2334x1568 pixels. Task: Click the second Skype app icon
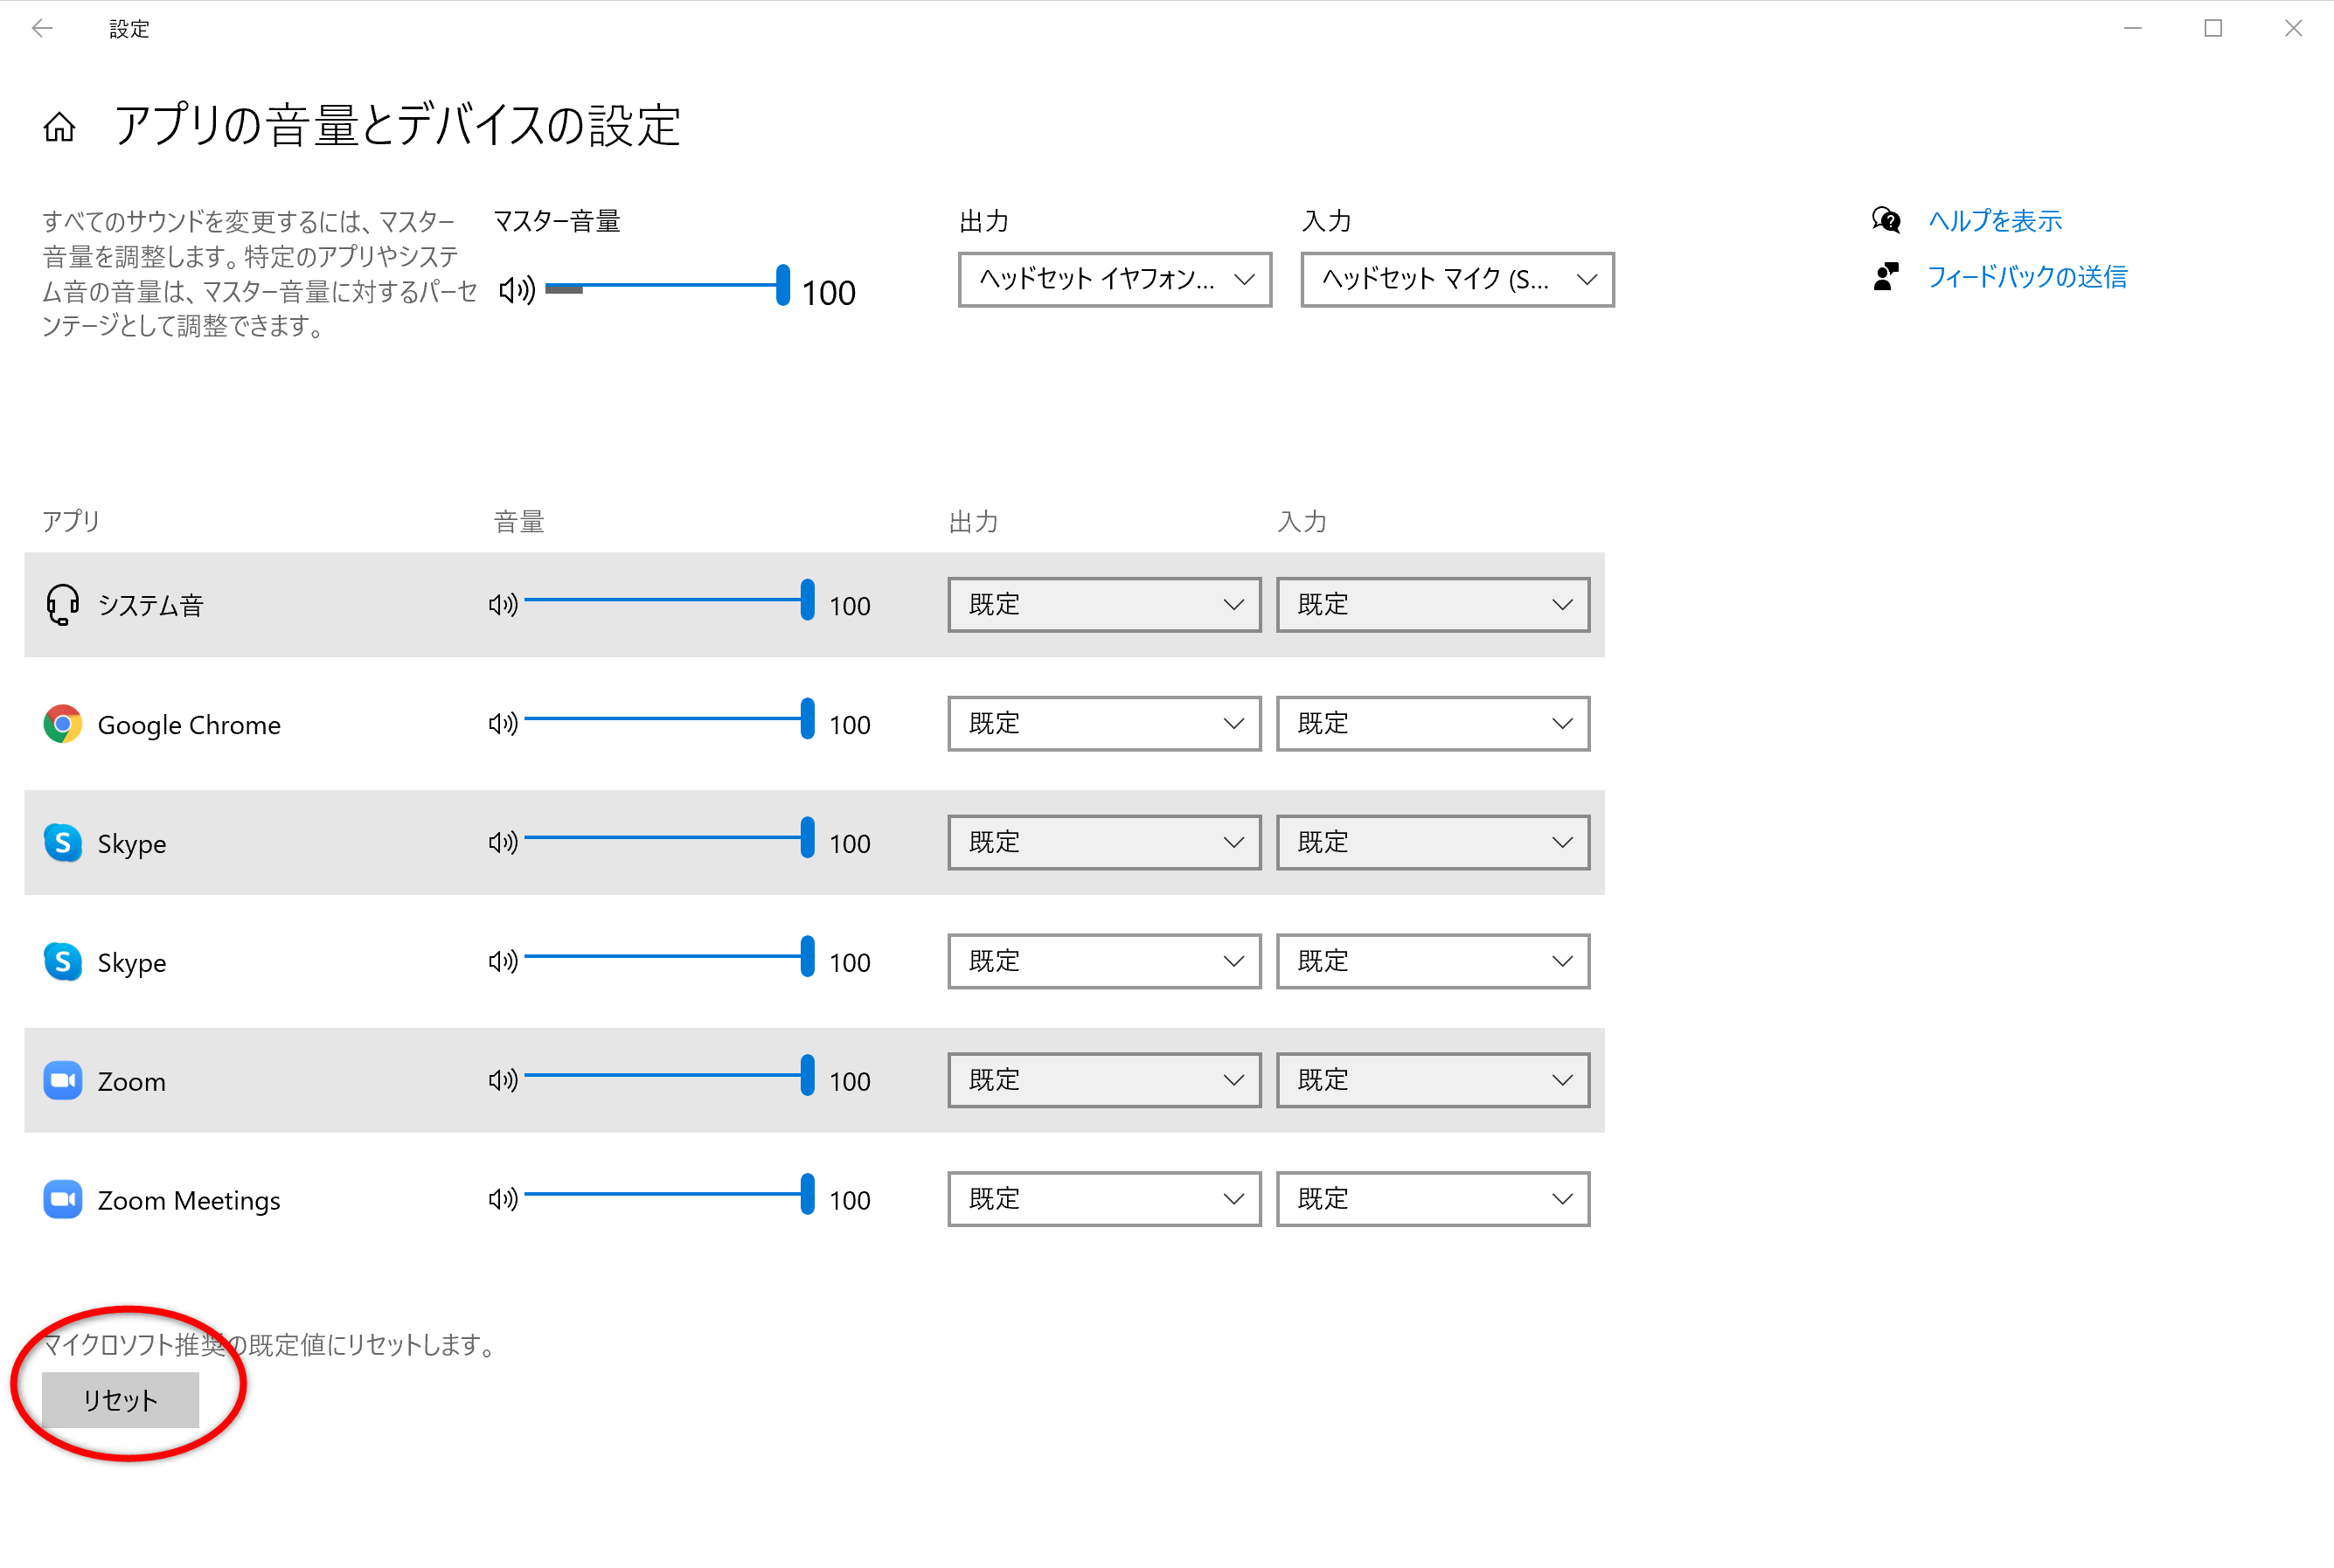click(62, 961)
